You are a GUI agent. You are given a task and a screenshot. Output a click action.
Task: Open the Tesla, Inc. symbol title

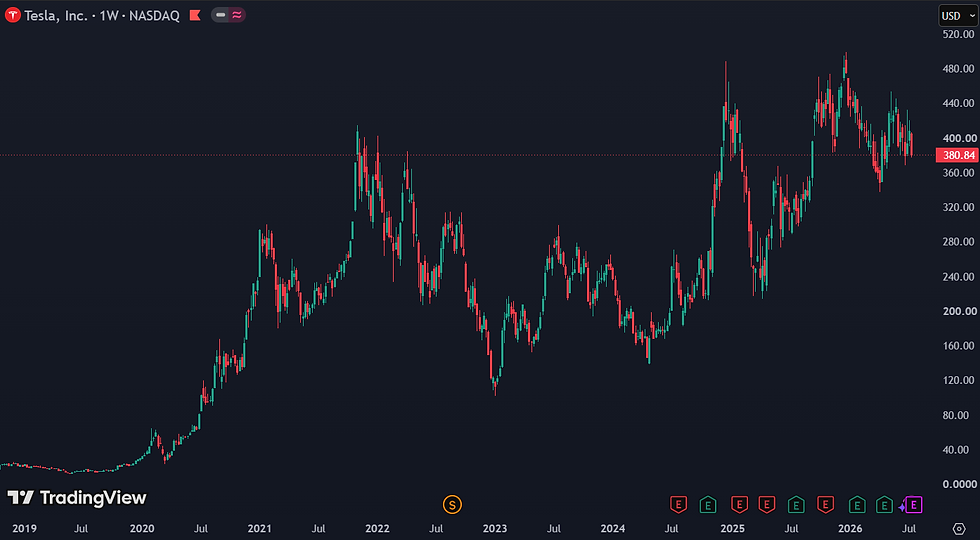tap(56, 16)
